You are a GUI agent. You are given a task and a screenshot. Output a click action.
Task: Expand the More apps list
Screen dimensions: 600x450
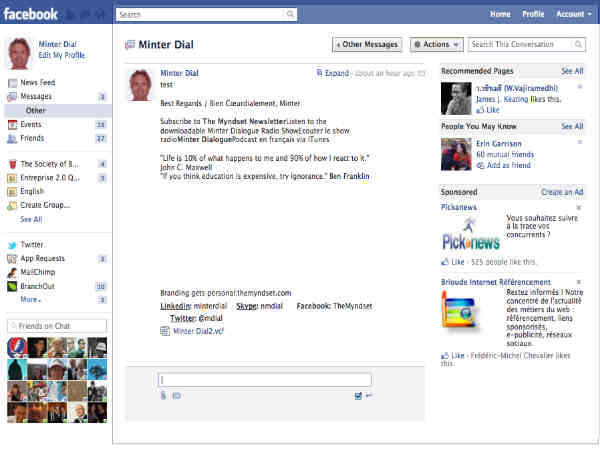pyautogui.click(x=31, y=300)
